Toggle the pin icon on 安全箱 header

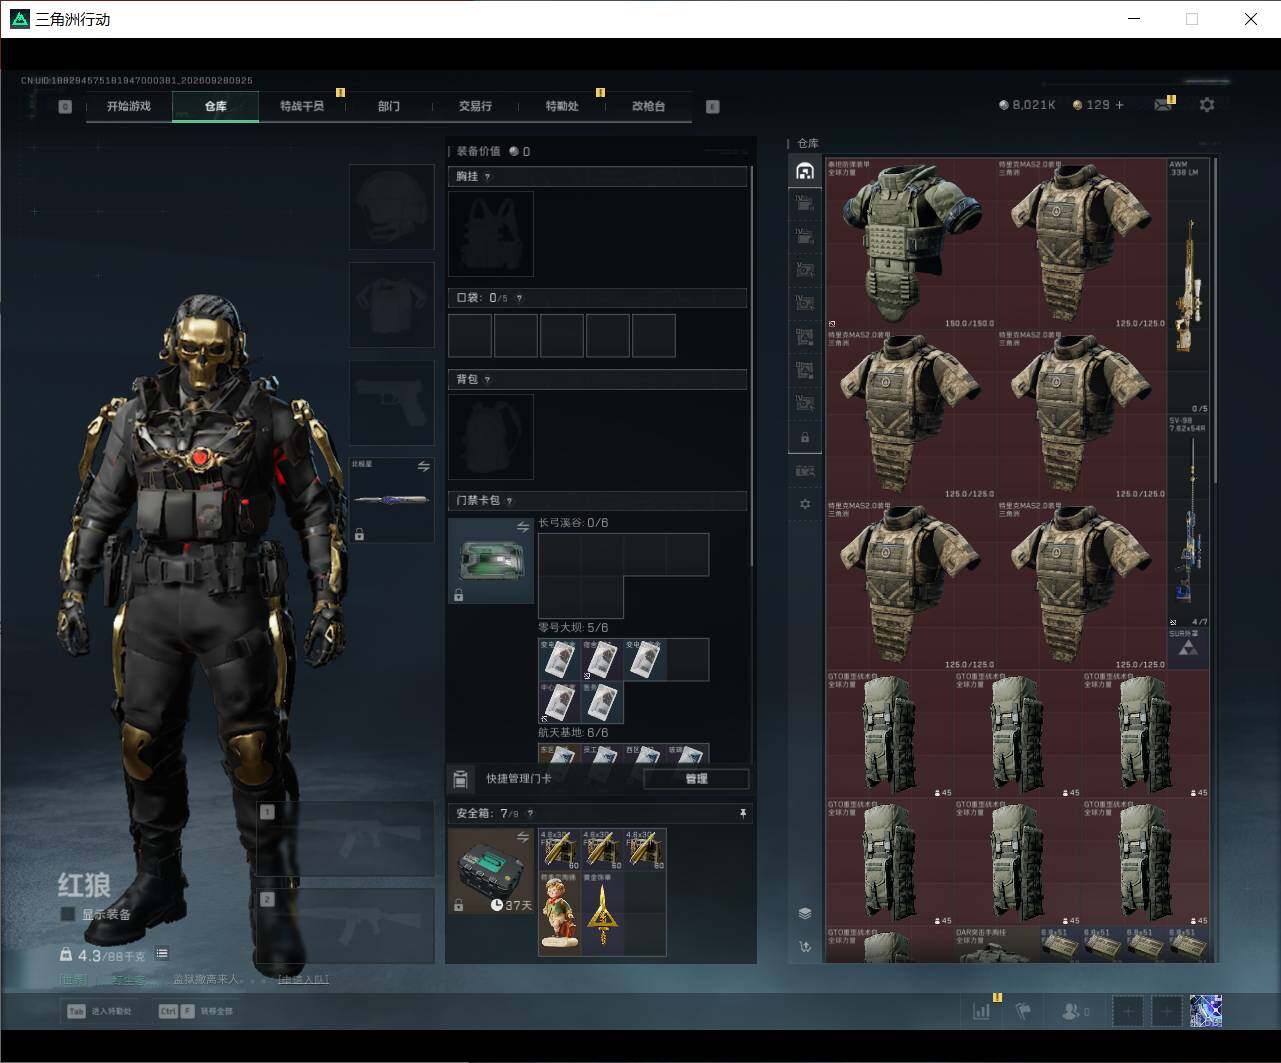coord(743,814)
